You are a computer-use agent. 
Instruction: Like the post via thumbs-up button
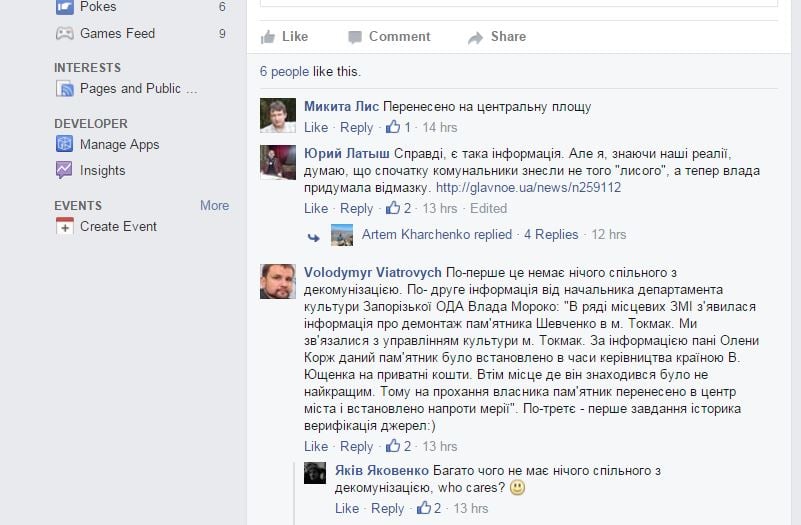[x=284, y=37]
